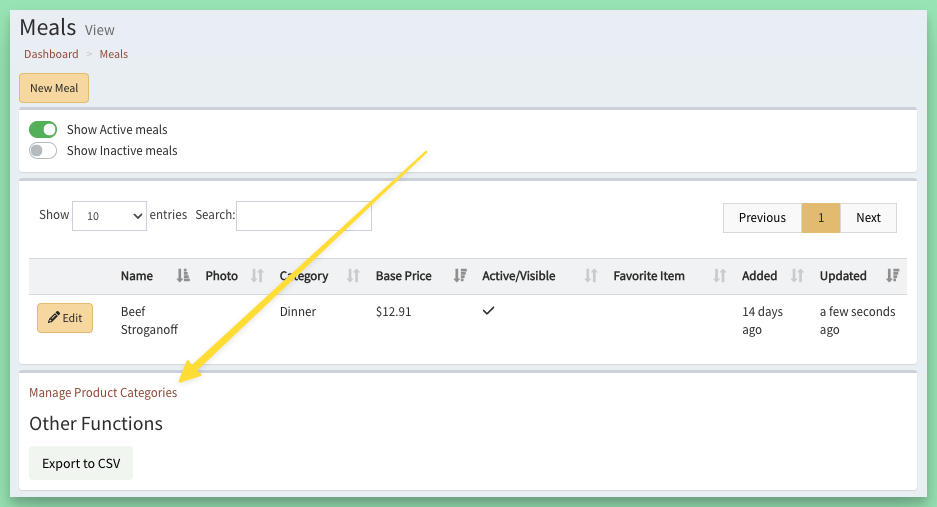This screenshot has width=937, height=507.
Task: Click the Beef Stroganoff name cell
Action: [x=149, y=320]
